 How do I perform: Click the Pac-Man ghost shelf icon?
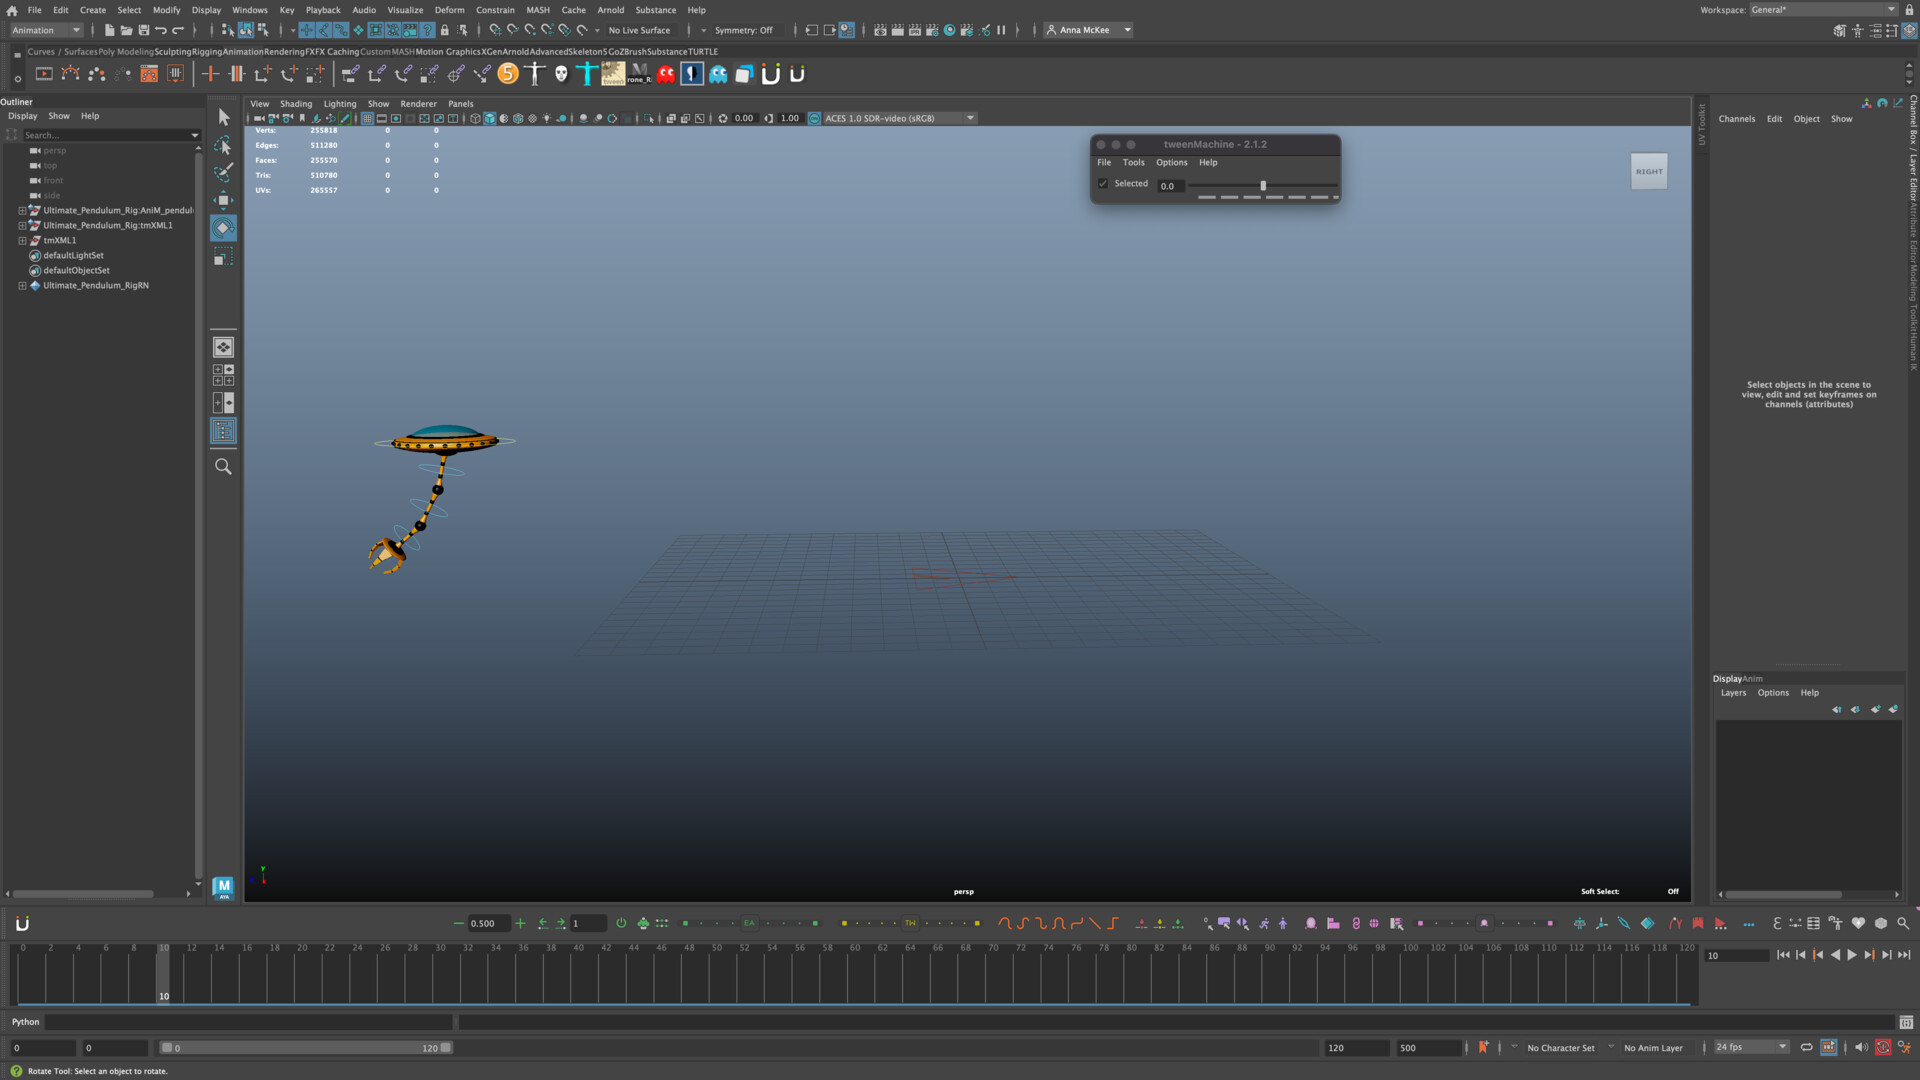[665, 73]
